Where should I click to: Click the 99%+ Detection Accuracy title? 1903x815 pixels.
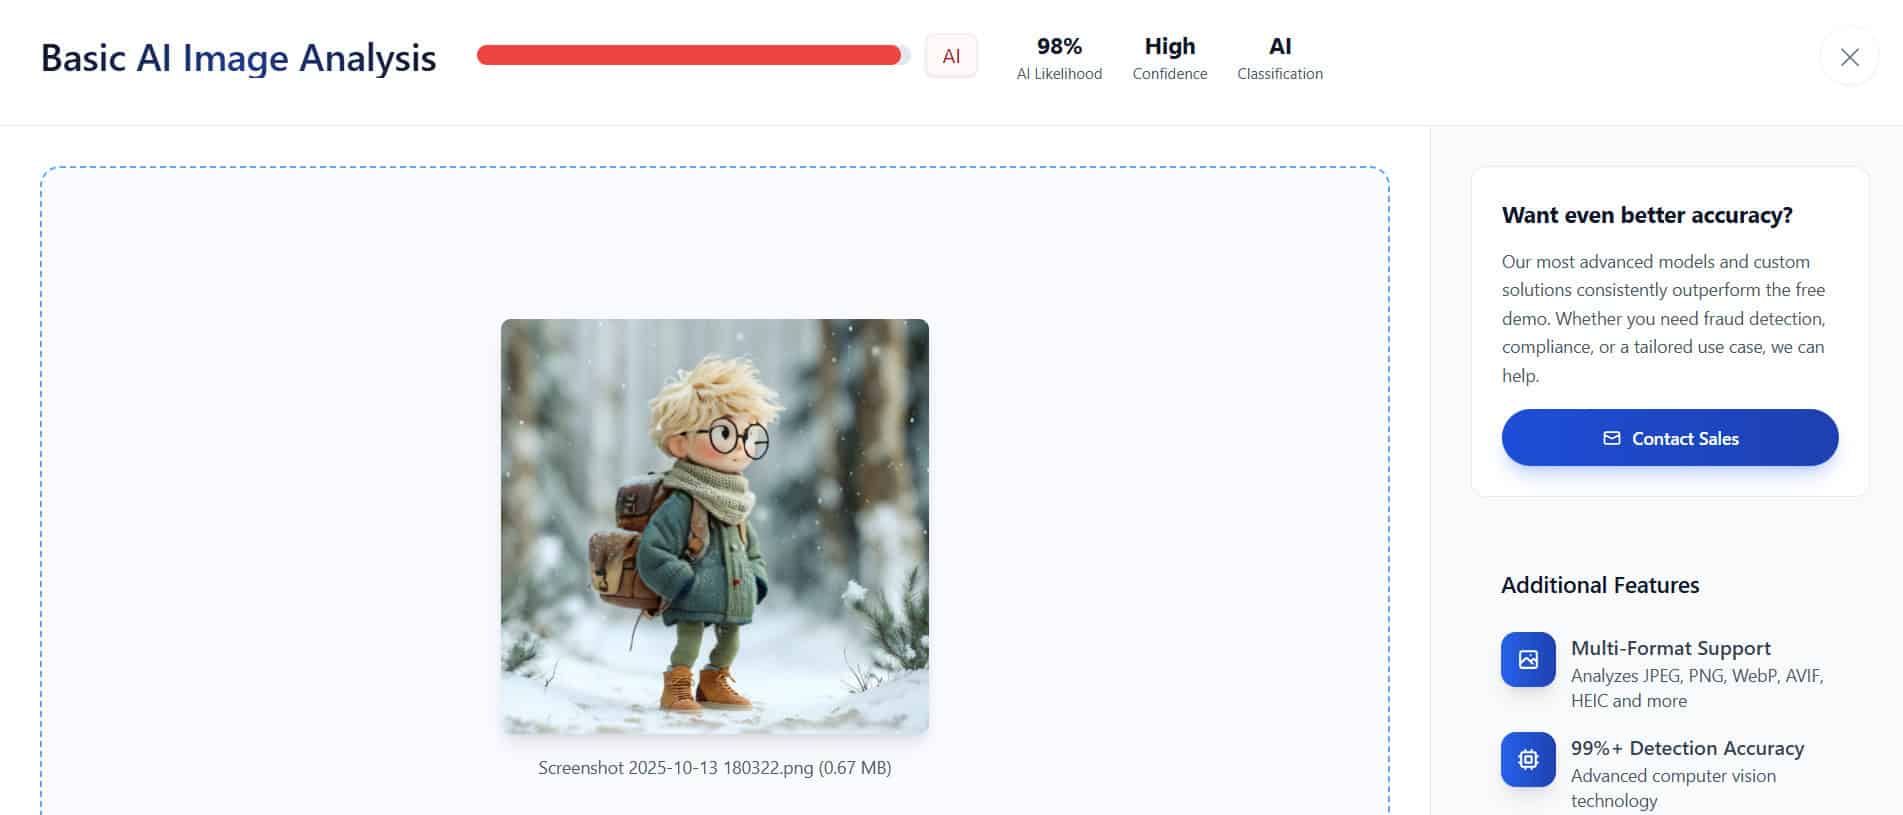pos(1687,748)
